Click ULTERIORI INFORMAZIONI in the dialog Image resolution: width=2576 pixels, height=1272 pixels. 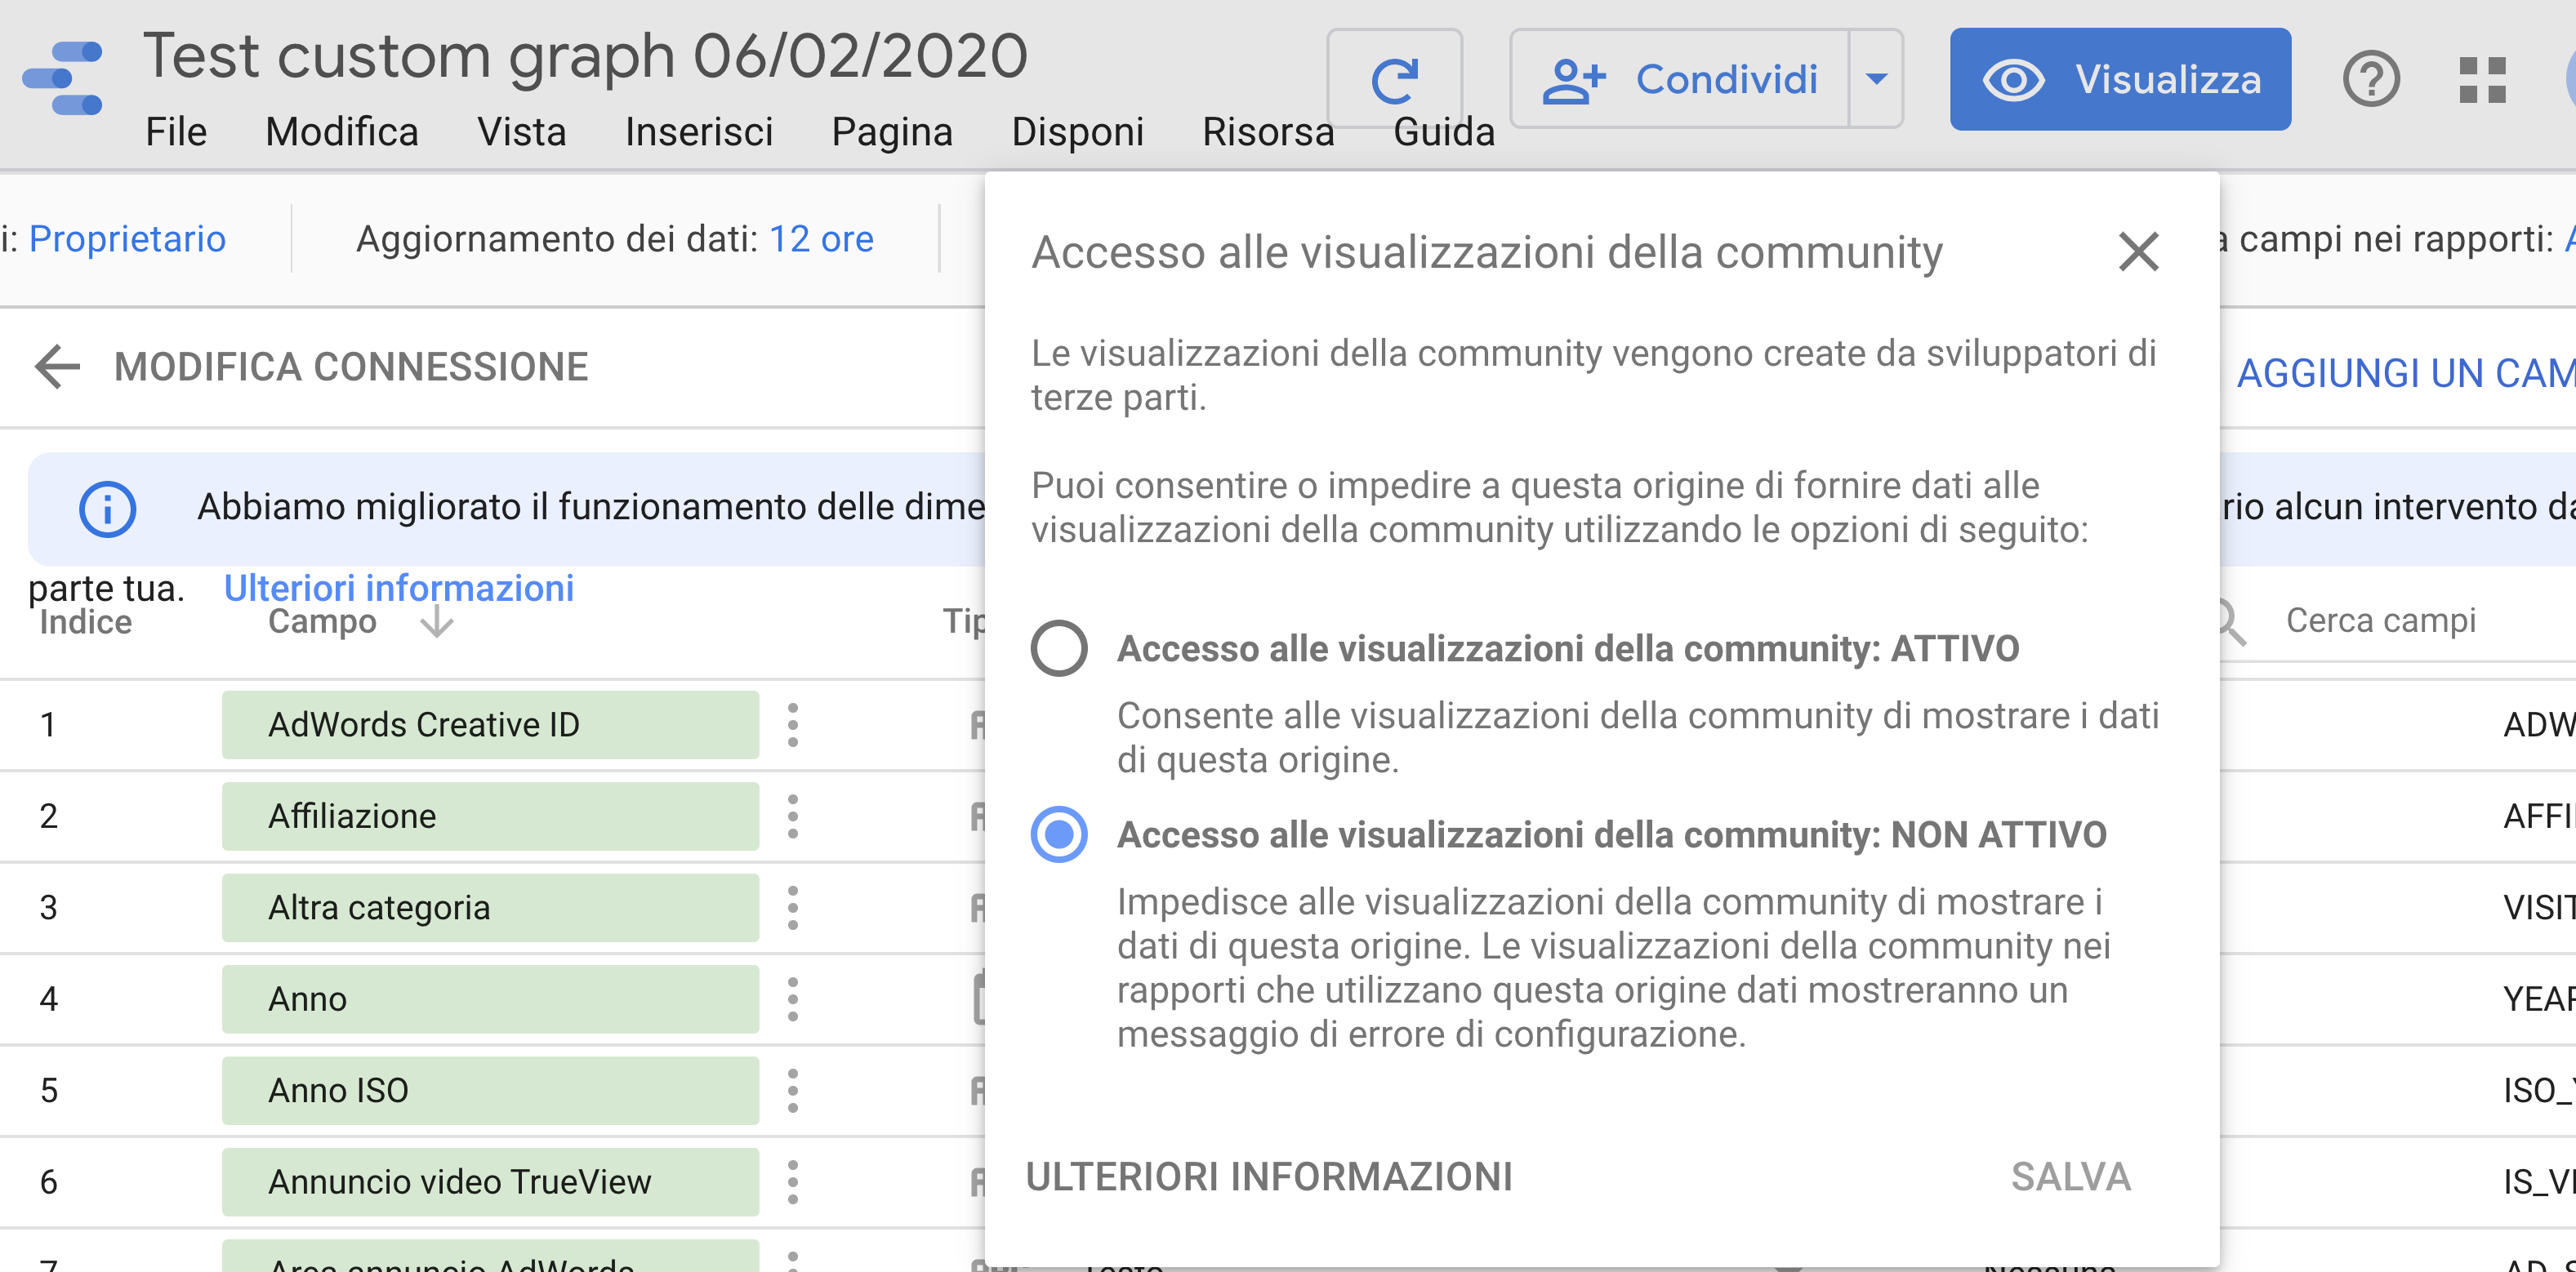[x=1269, y=1177]
